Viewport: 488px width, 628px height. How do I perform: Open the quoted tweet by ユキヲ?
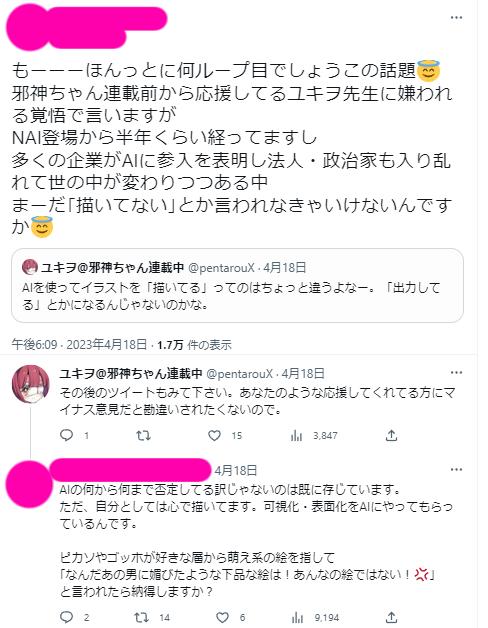pyautogui.click(x=237, y=285)
